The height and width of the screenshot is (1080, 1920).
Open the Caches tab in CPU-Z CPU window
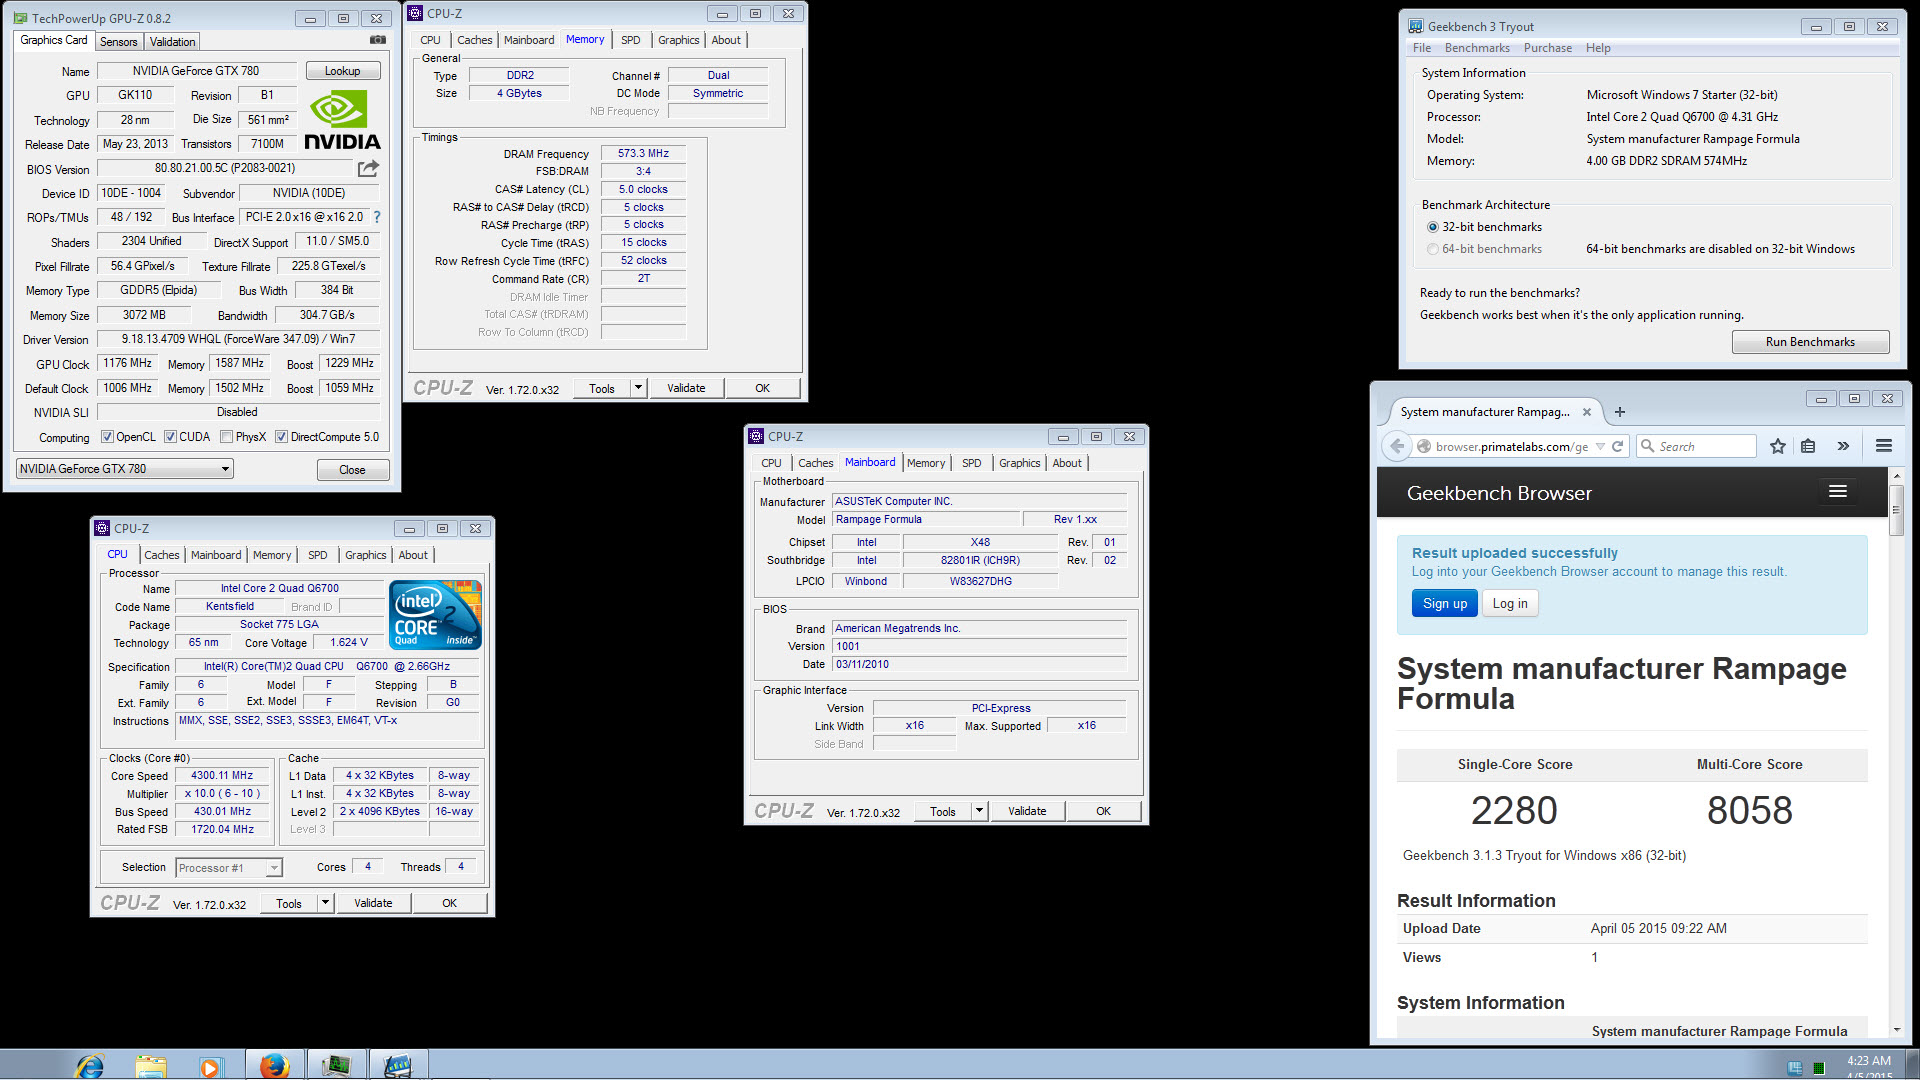[x=162, y=555]
